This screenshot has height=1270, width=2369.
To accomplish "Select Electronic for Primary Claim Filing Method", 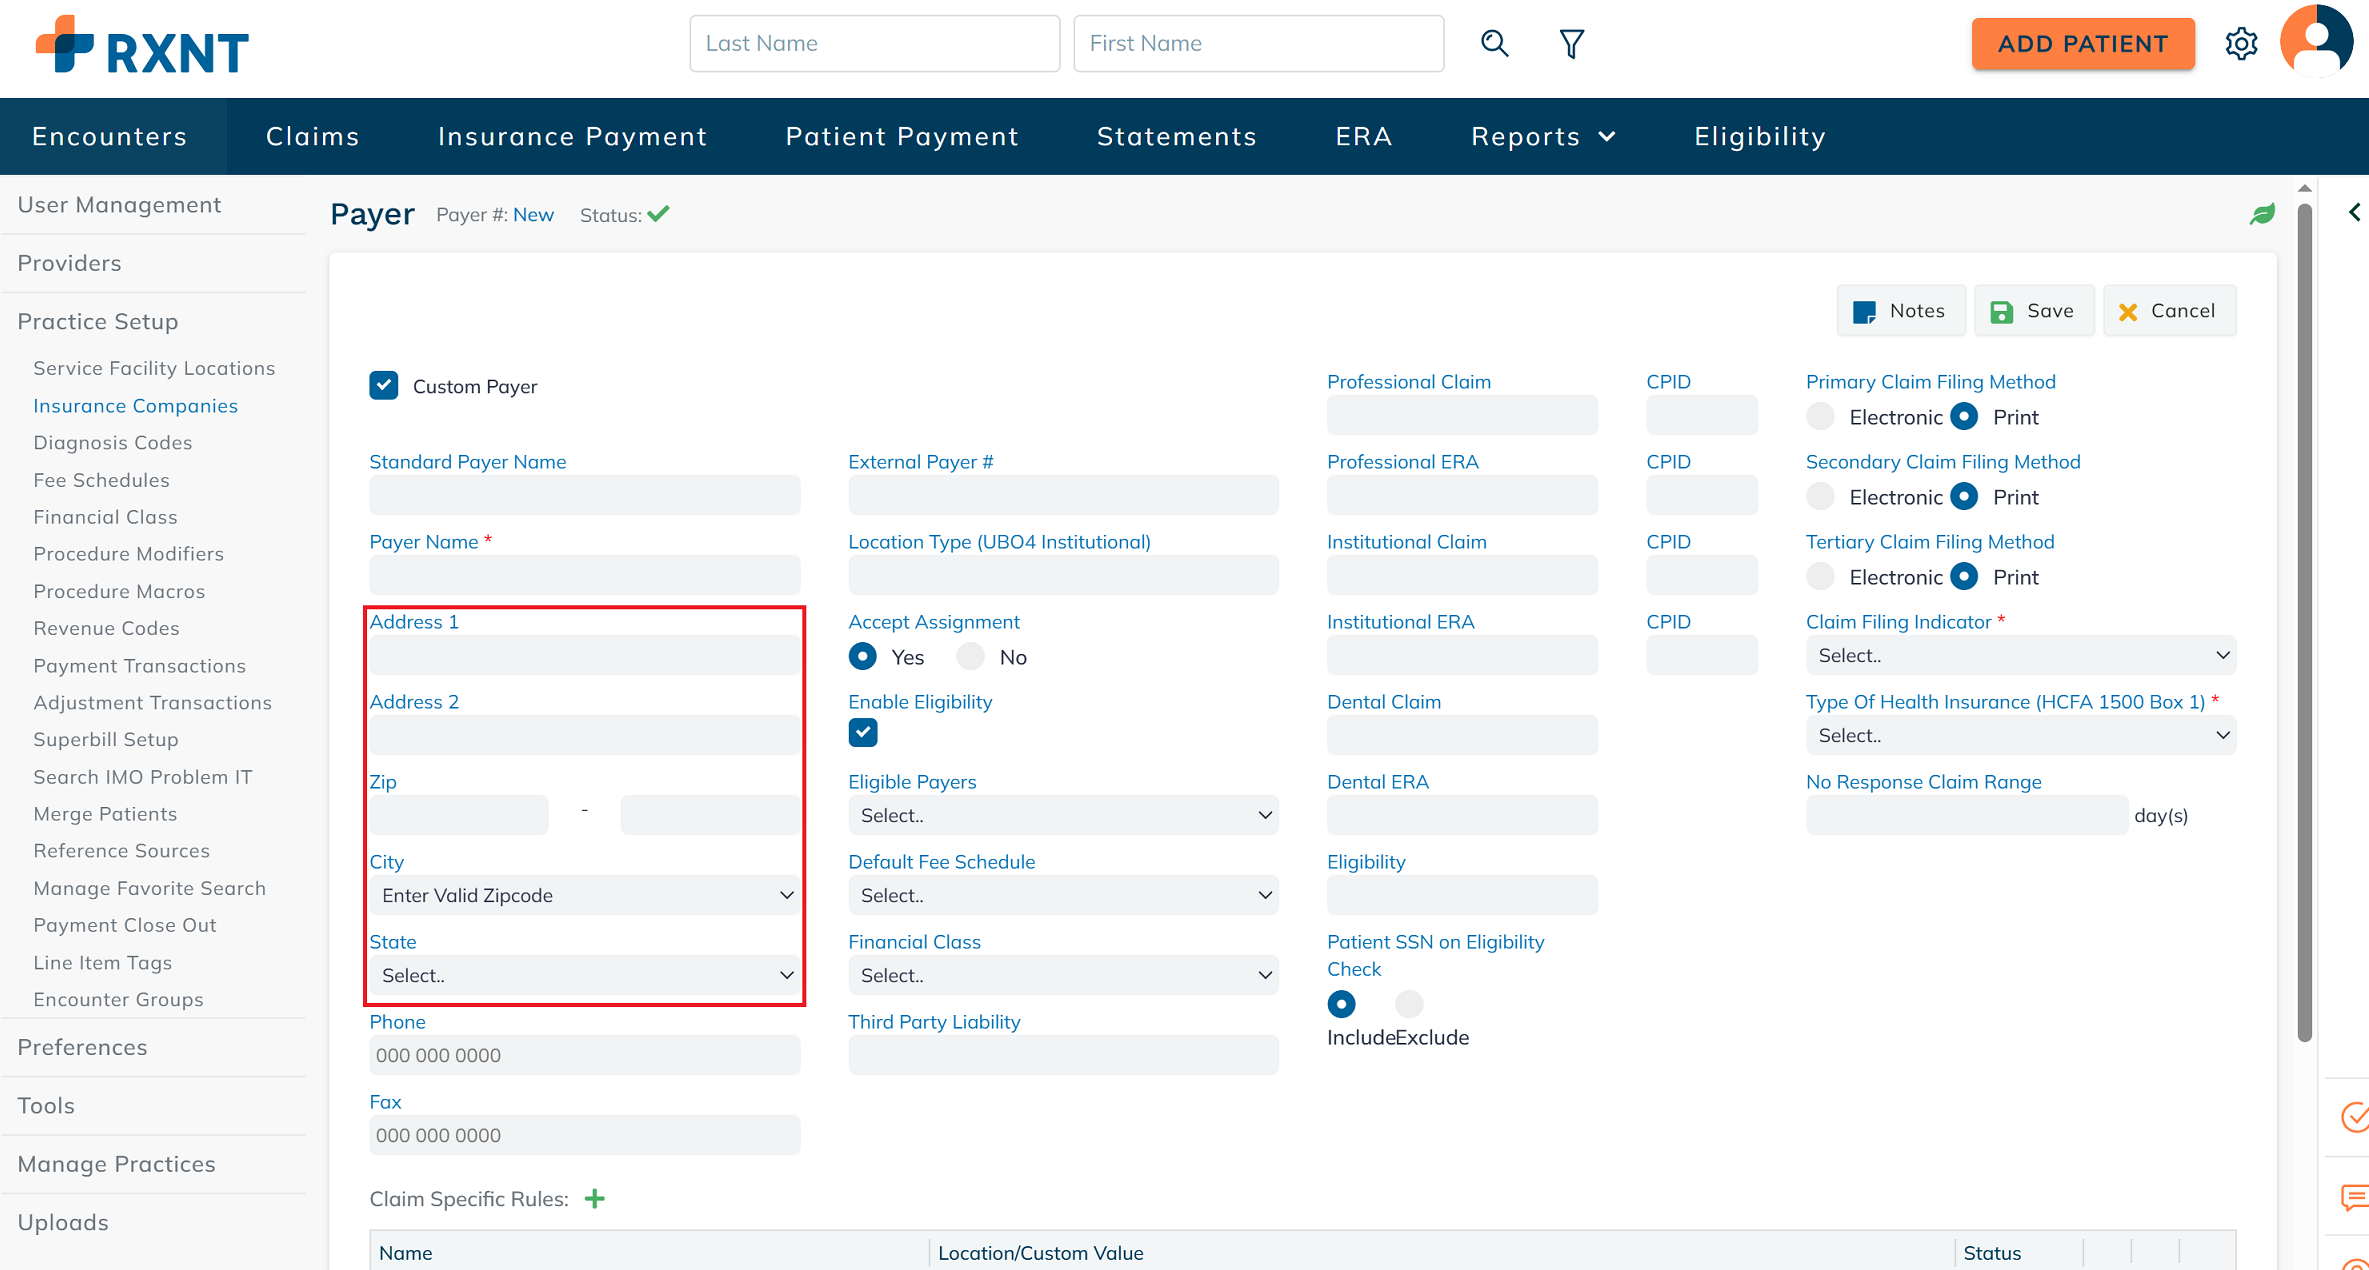I will 1821,417.
